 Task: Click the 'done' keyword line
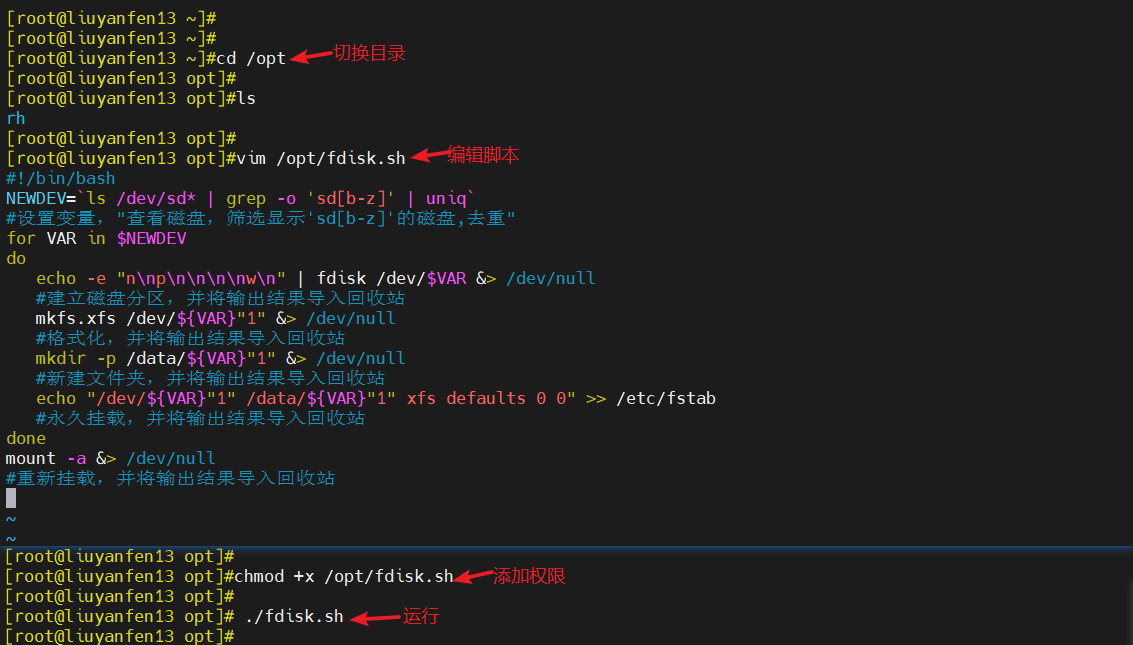tap(26, 438)
